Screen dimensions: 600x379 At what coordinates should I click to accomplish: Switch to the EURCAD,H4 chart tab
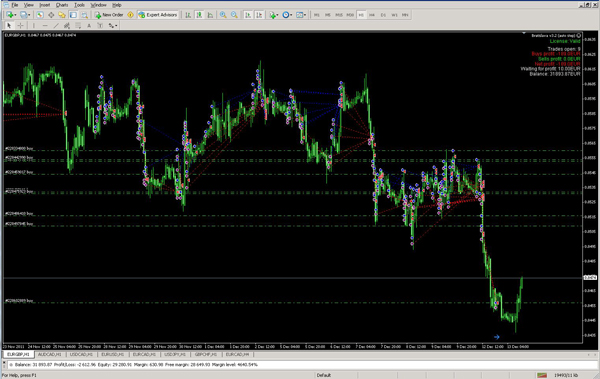pos(237,354)
